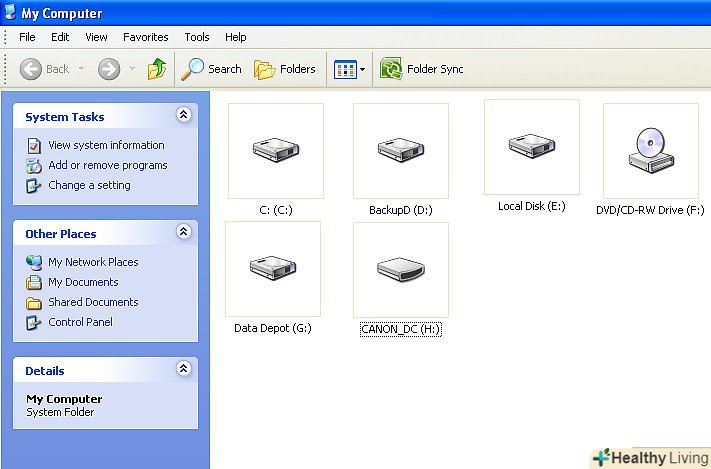The width and height of the screenshot is (711, 469).
Task: Select the BackupD (D:) drive icon
Action: click(400, 151)
